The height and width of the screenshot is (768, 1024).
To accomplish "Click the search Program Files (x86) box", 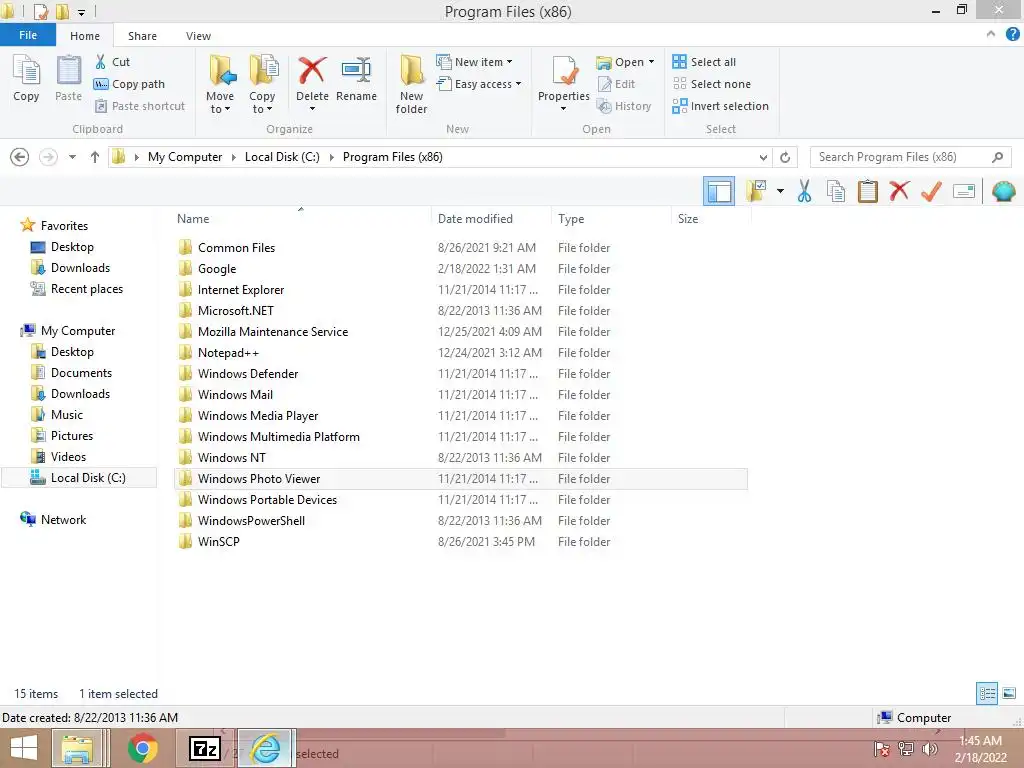I will [x=910, y=157].
